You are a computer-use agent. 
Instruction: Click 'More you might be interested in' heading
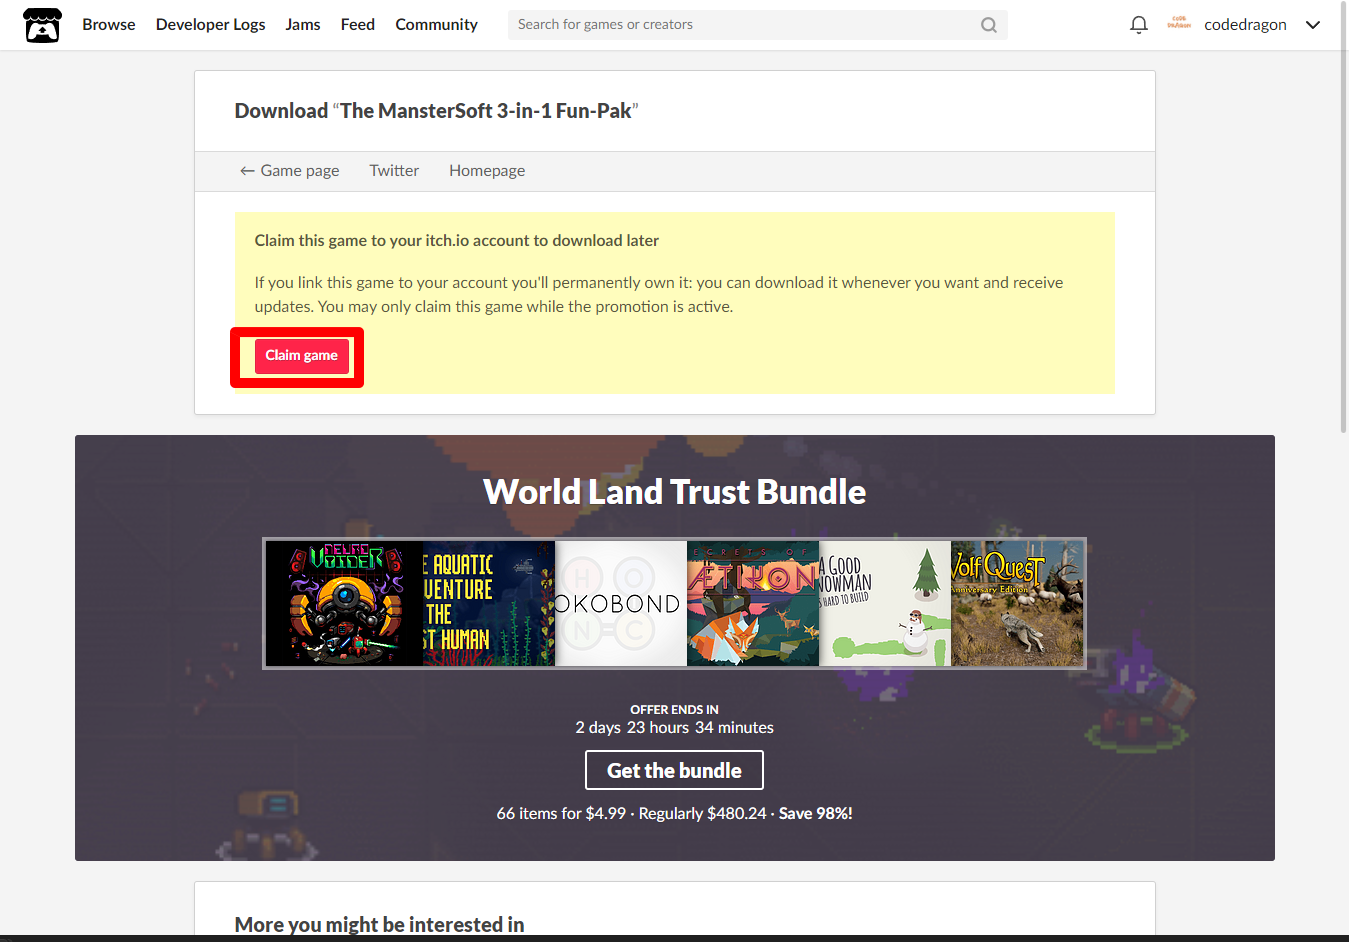tap(380, 925)
